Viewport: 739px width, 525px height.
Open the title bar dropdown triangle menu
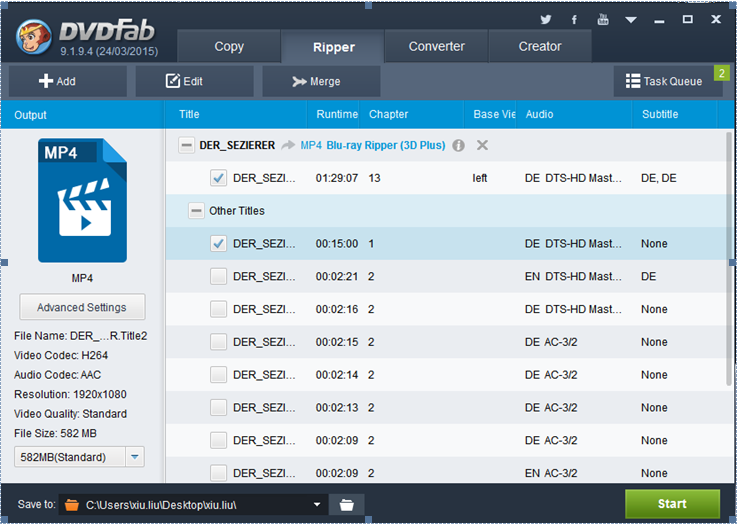pyautogui.click(x=631, y=20)
